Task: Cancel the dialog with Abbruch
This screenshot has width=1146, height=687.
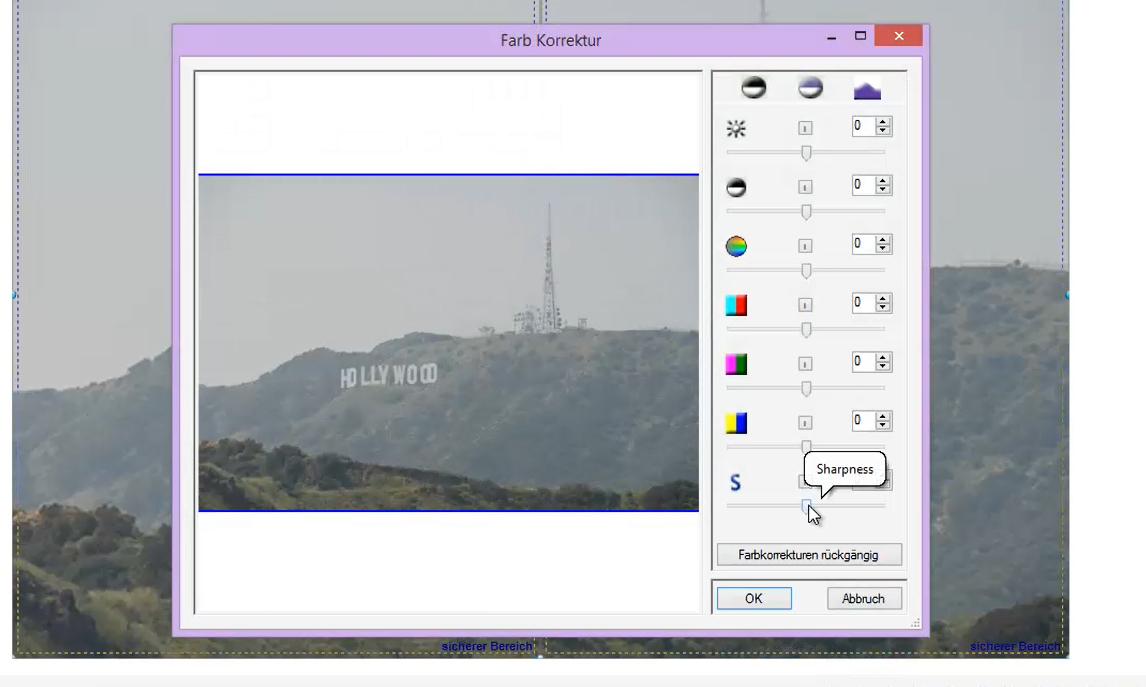Action: click(864, 599)
